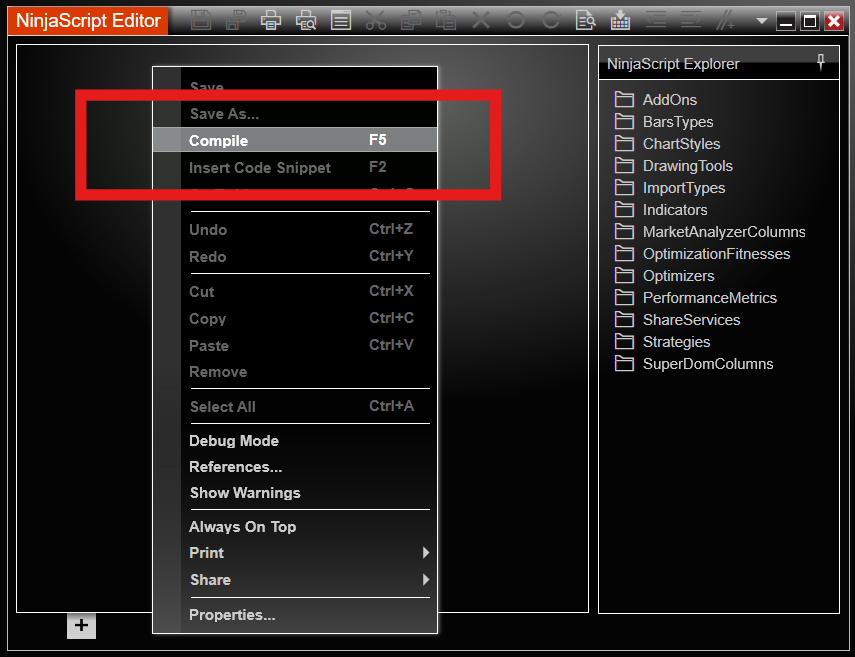
Task: Open the MarketAnalyzerColumns folder
Action: [710, 232]
